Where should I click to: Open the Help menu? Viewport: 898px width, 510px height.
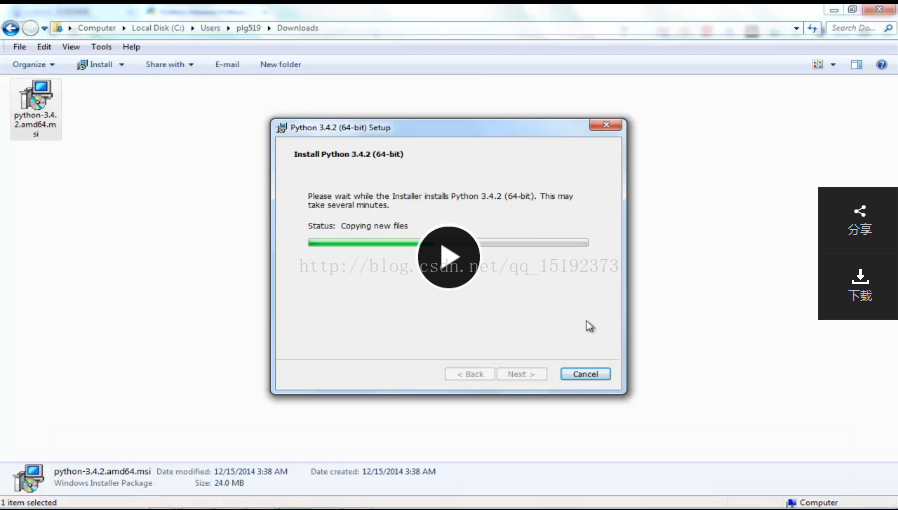pyautogui.click(x=131, y=47)
